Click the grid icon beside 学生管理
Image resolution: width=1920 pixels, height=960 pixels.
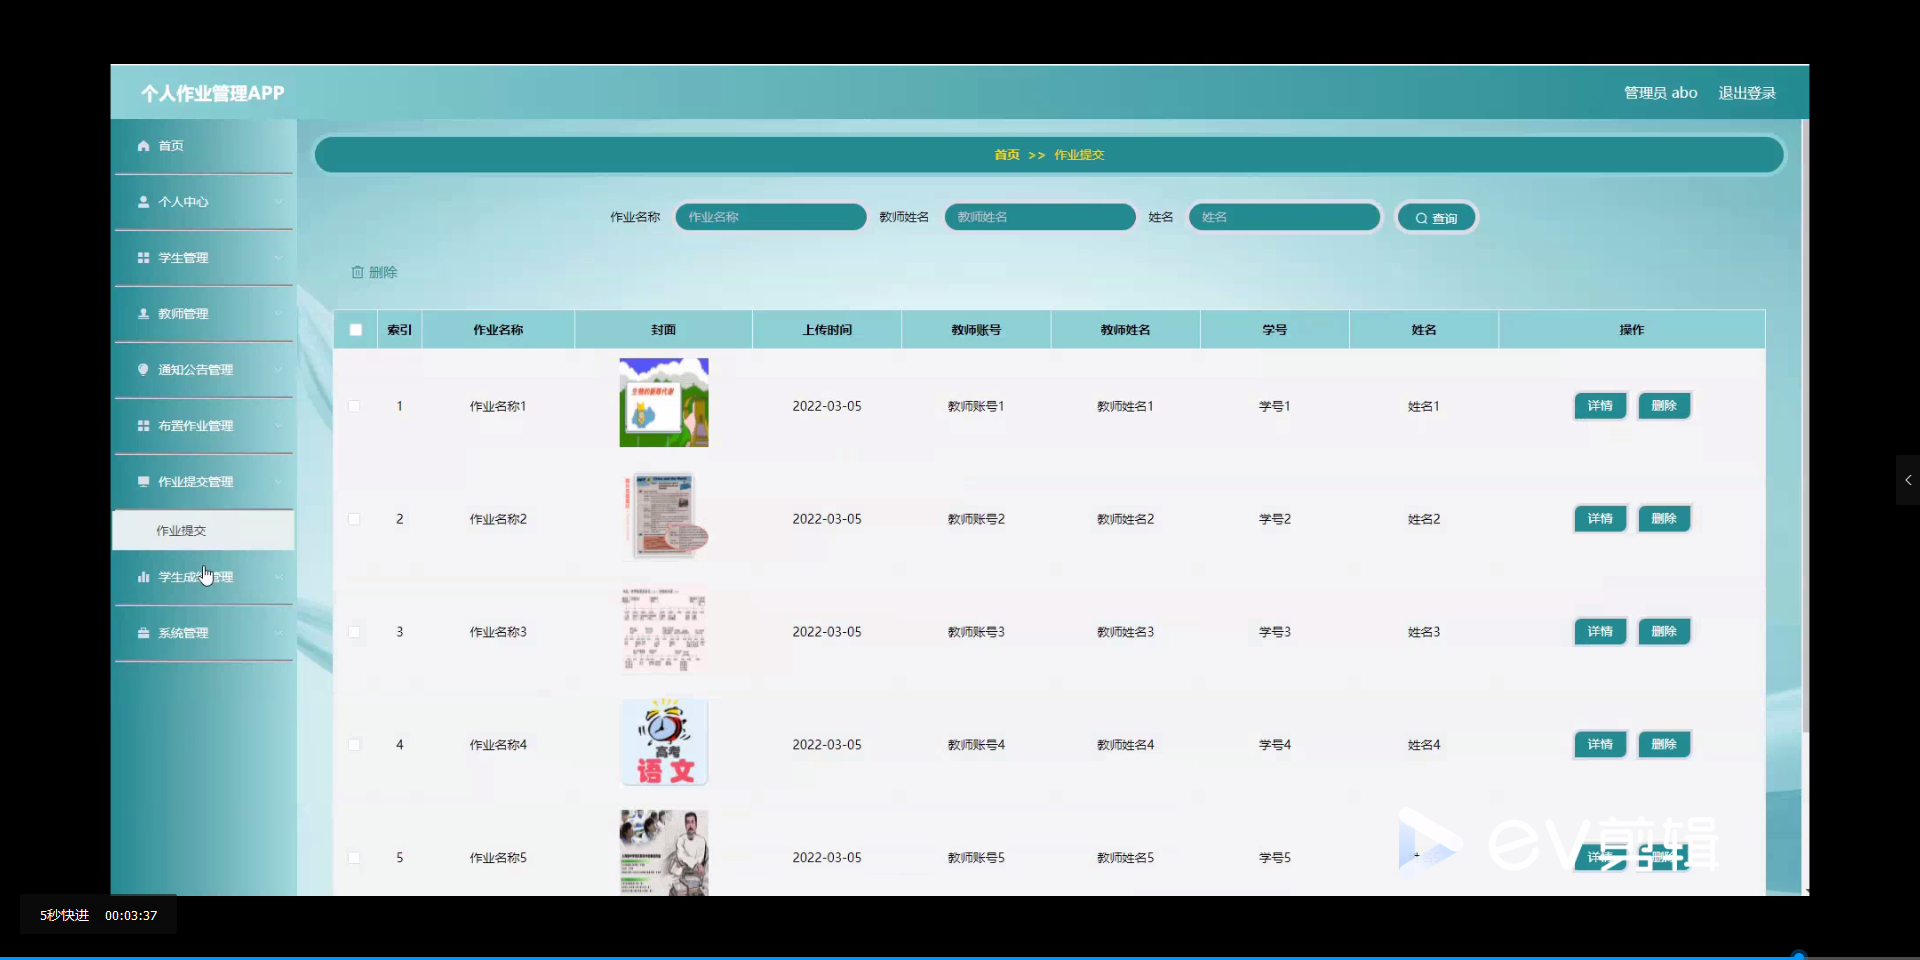[x=143, y=258]
